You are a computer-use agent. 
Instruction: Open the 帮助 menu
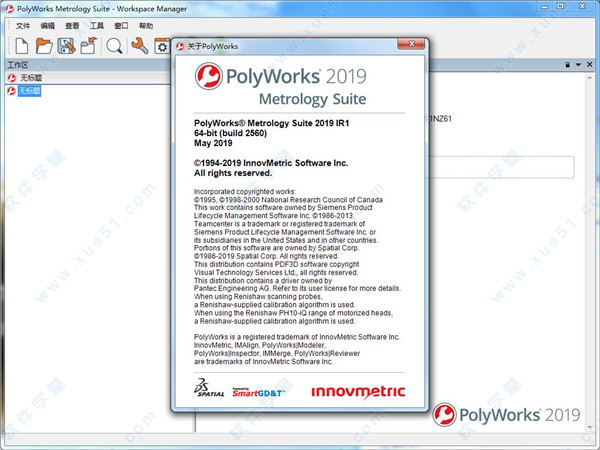(x=146, y=26)
